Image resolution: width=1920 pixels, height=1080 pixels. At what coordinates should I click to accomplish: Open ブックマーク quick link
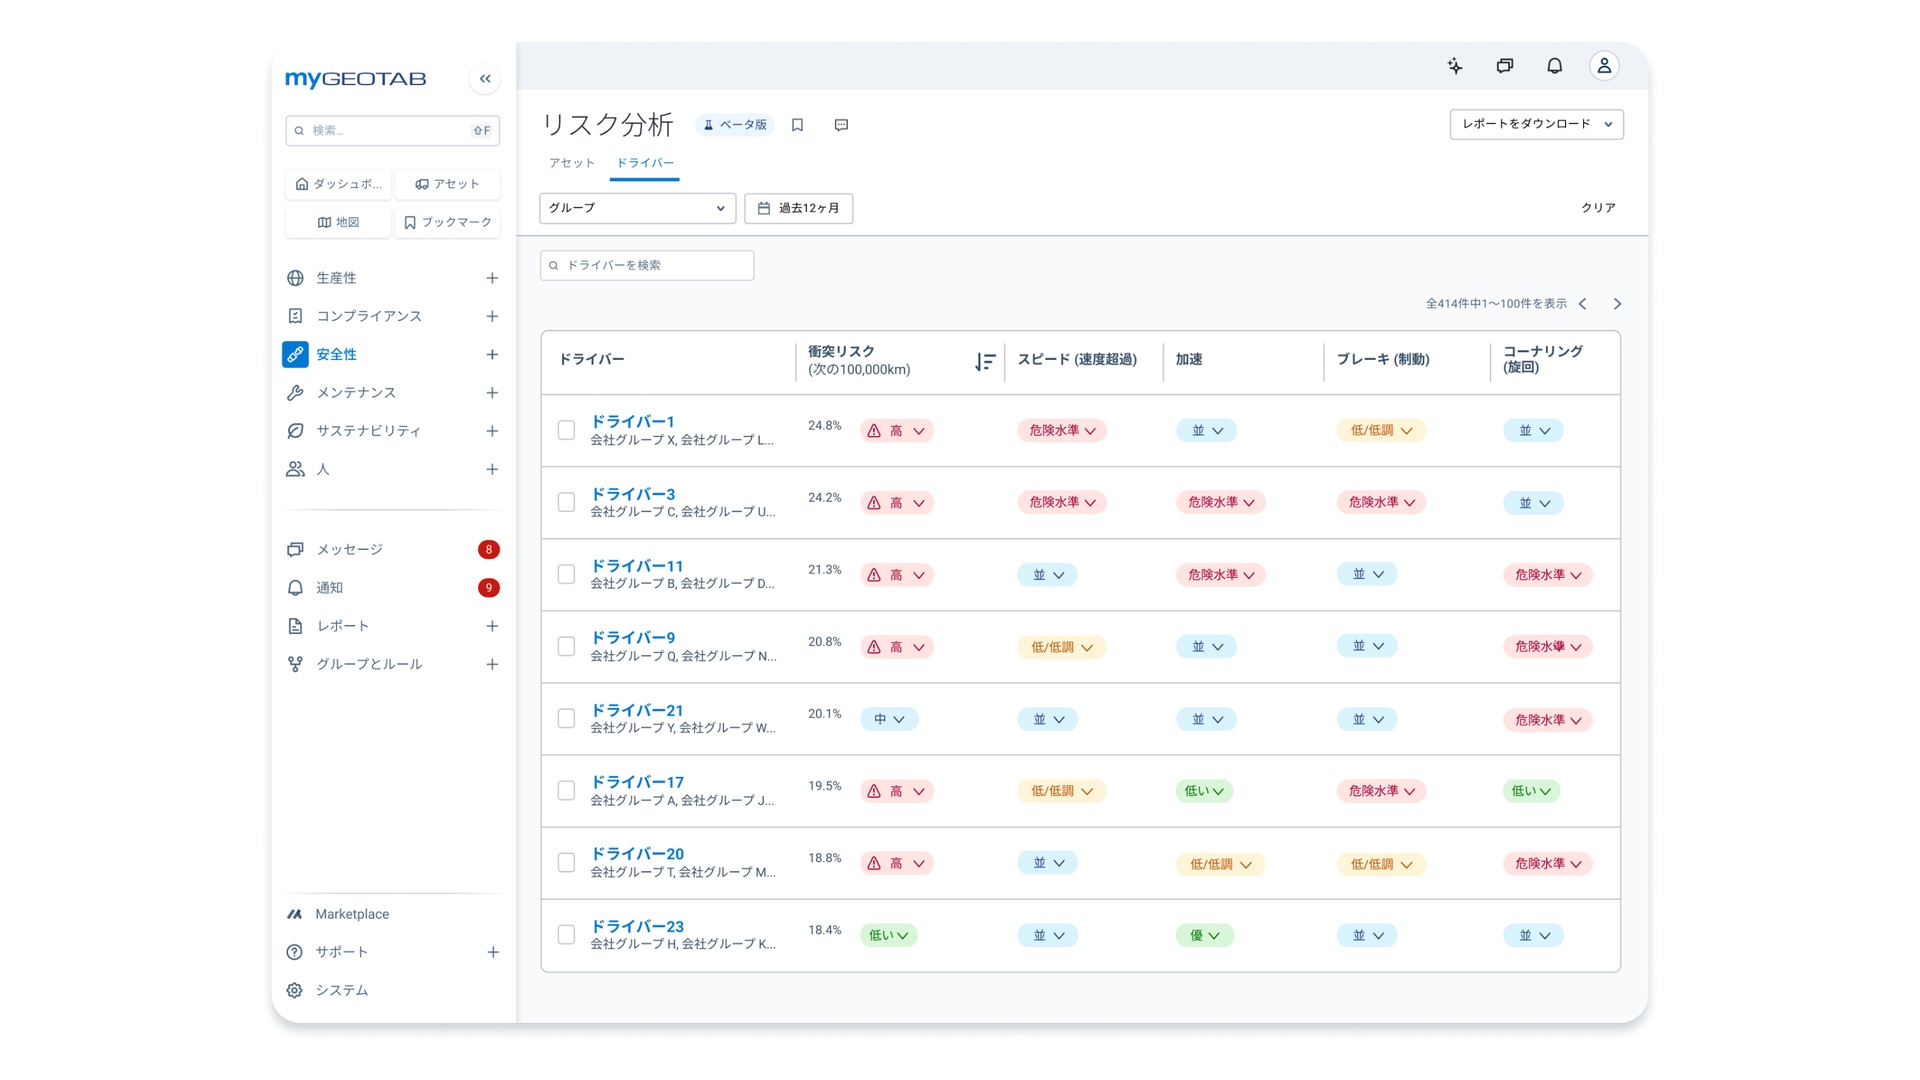click(x=447, y=222)
